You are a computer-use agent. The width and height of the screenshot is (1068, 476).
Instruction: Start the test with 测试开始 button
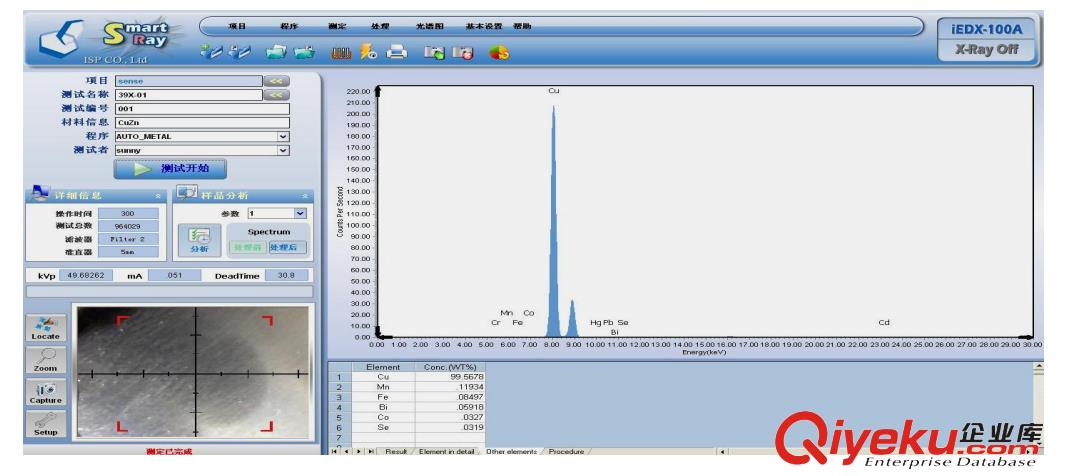click(x=170, y=169)
